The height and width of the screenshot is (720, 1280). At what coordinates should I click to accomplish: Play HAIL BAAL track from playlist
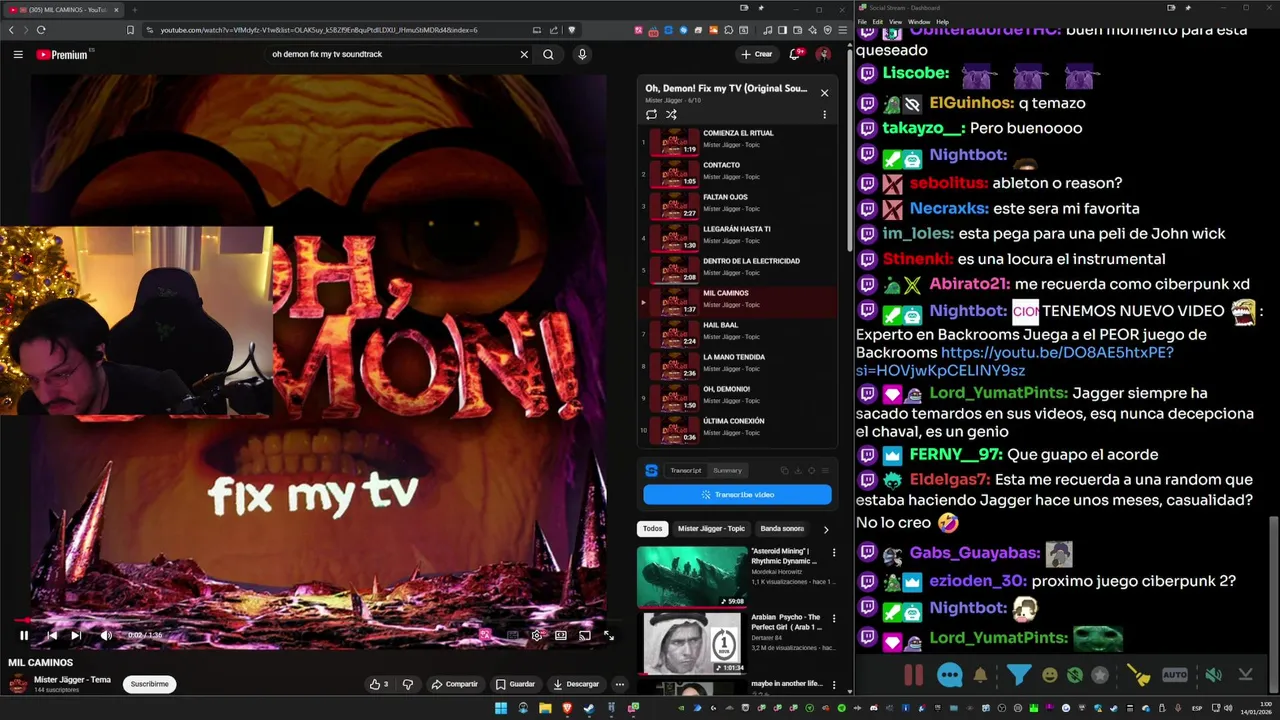738,333
